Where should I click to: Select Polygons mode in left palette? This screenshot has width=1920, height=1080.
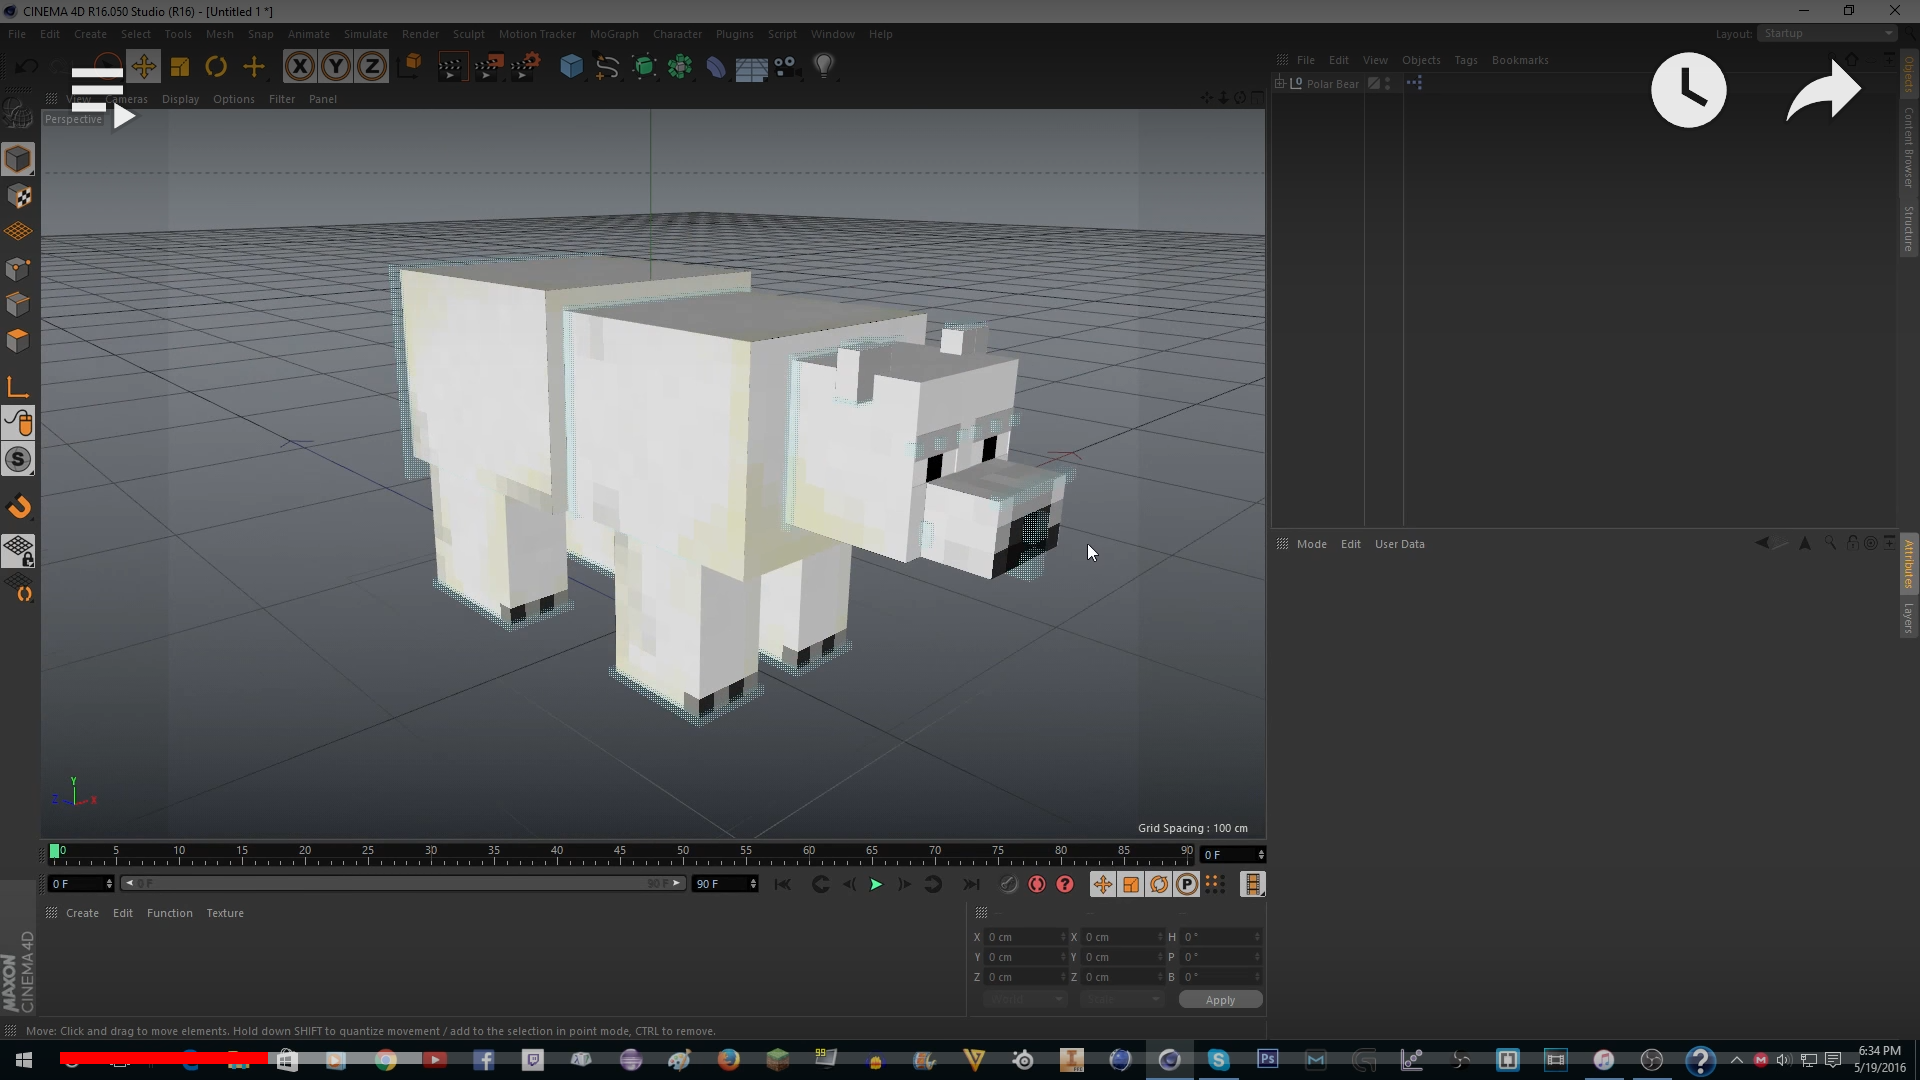(18, 341)
